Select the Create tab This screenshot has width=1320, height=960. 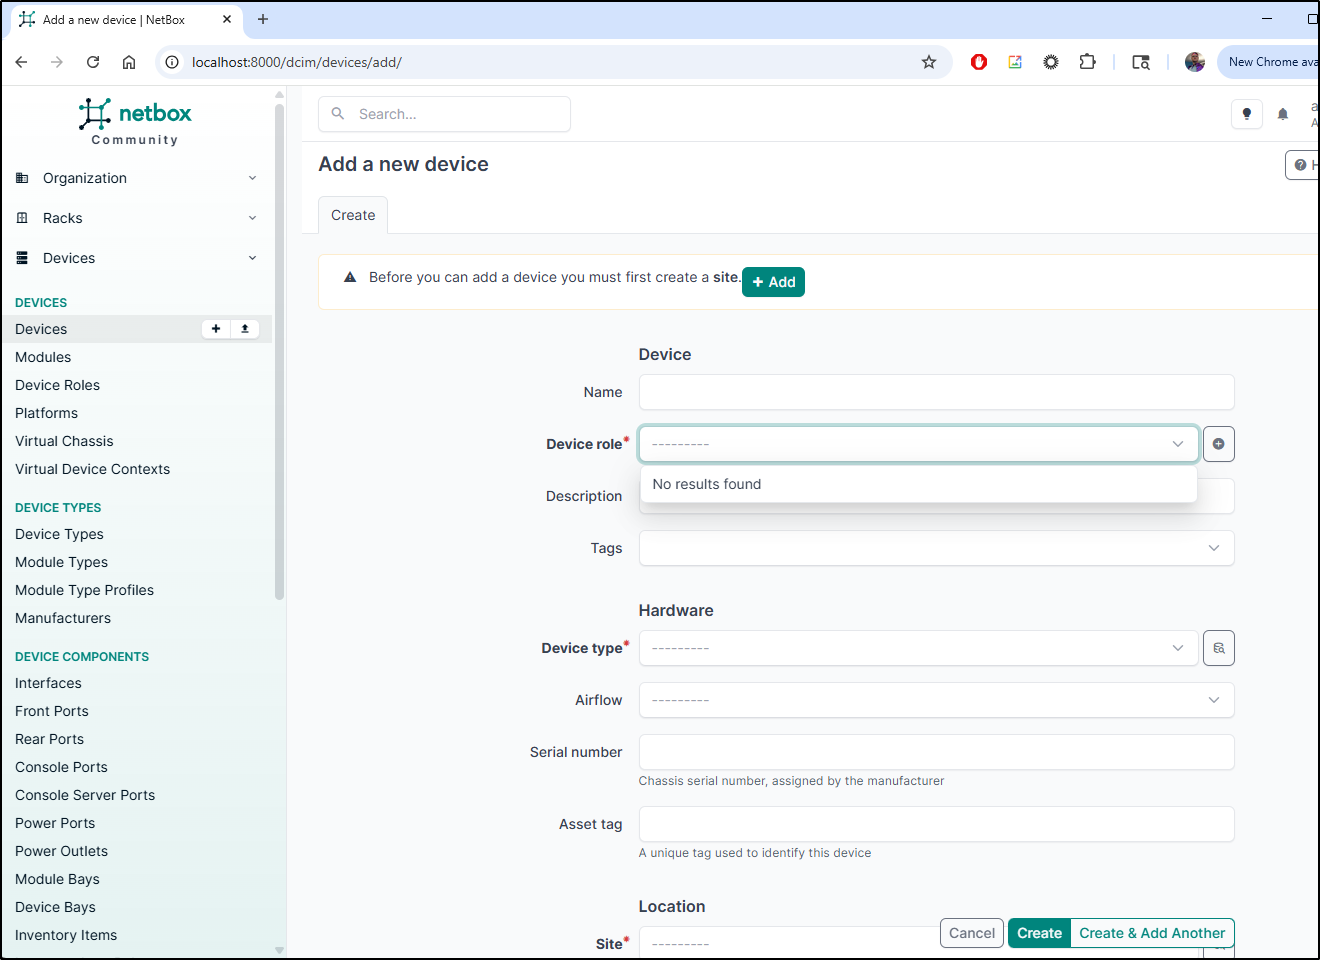coord(353,215)
